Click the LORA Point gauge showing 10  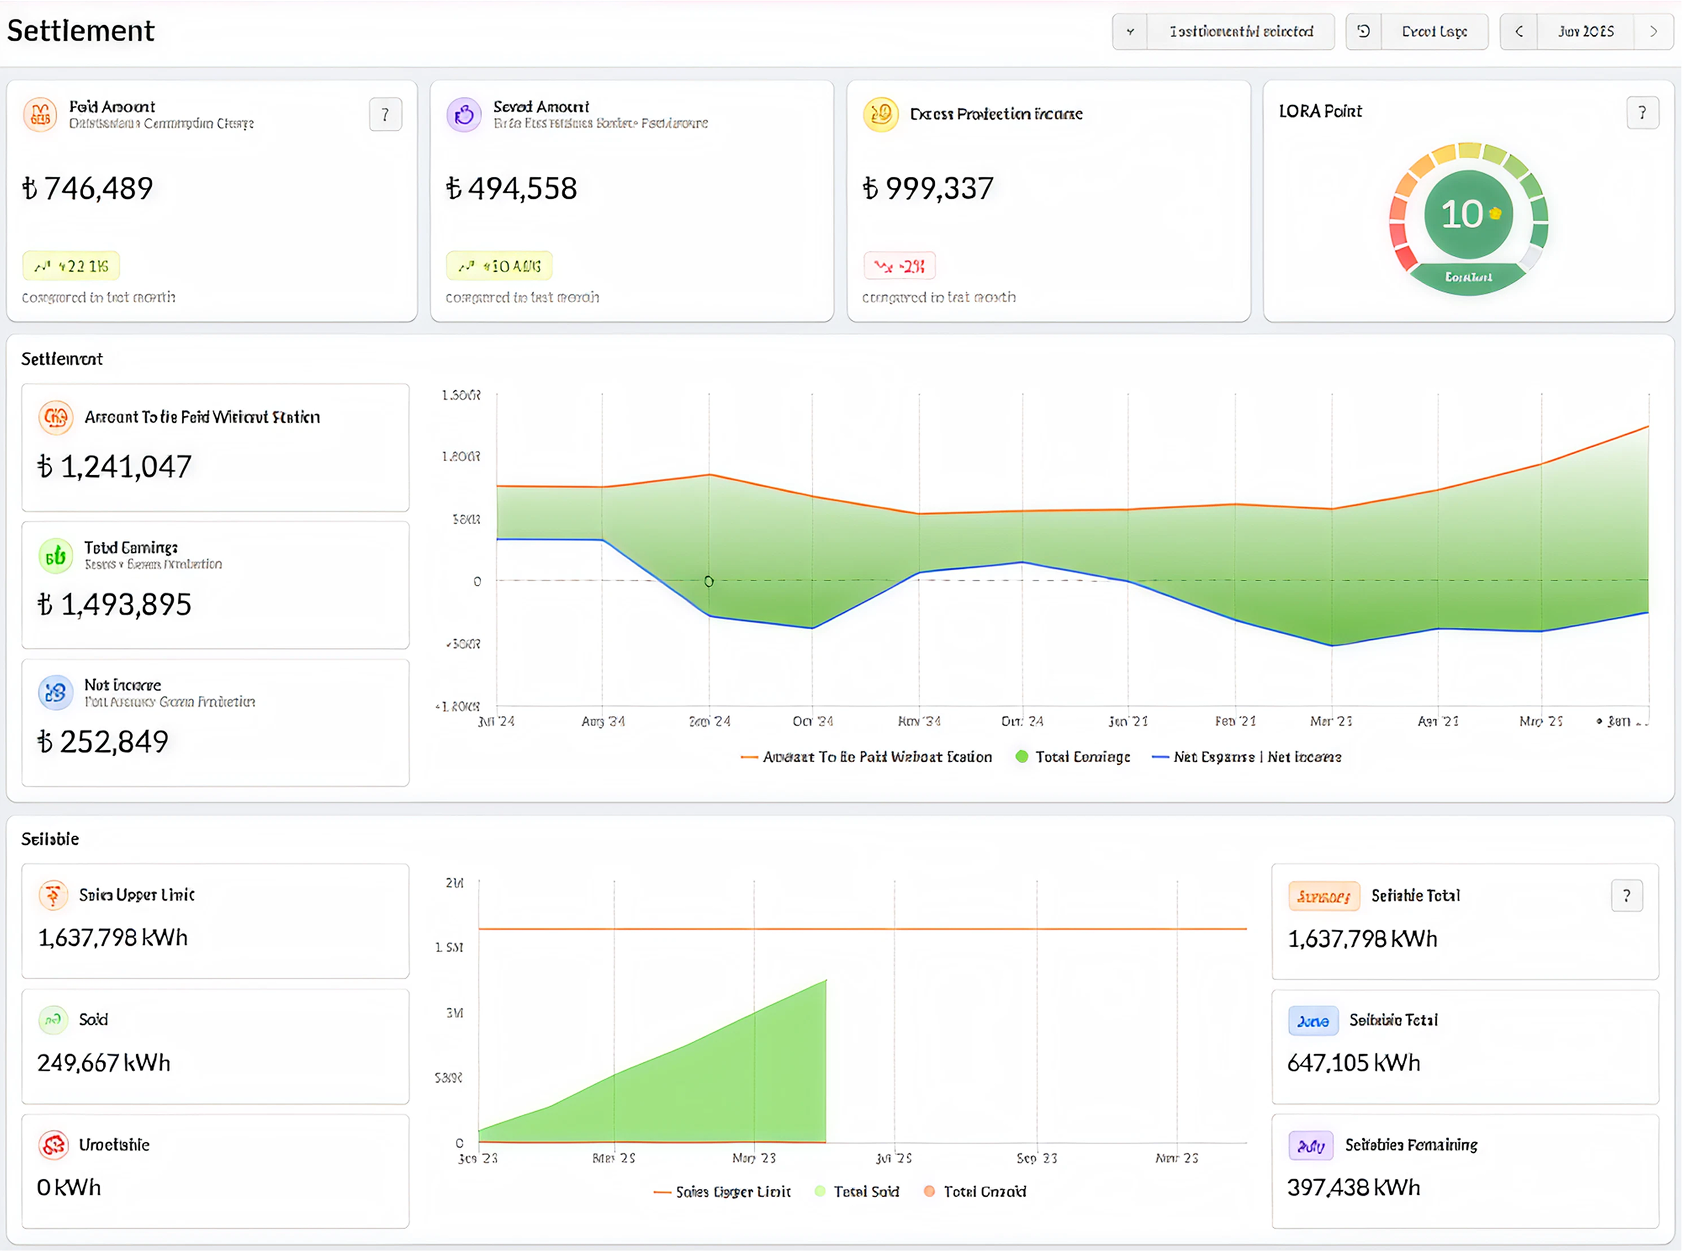(1468, 216)
